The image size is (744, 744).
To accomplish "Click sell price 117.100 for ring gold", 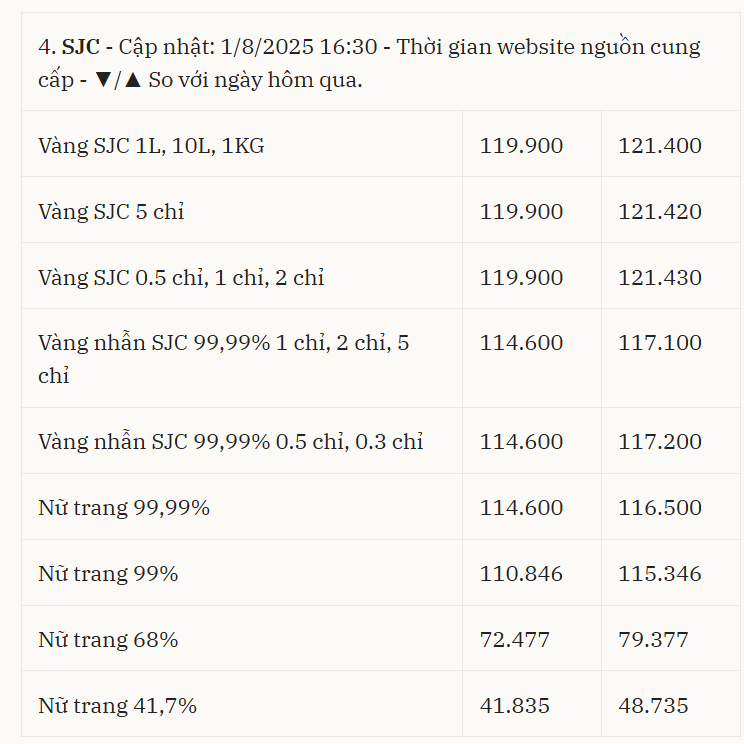I will pyautogui.click(x=660, y=342).
